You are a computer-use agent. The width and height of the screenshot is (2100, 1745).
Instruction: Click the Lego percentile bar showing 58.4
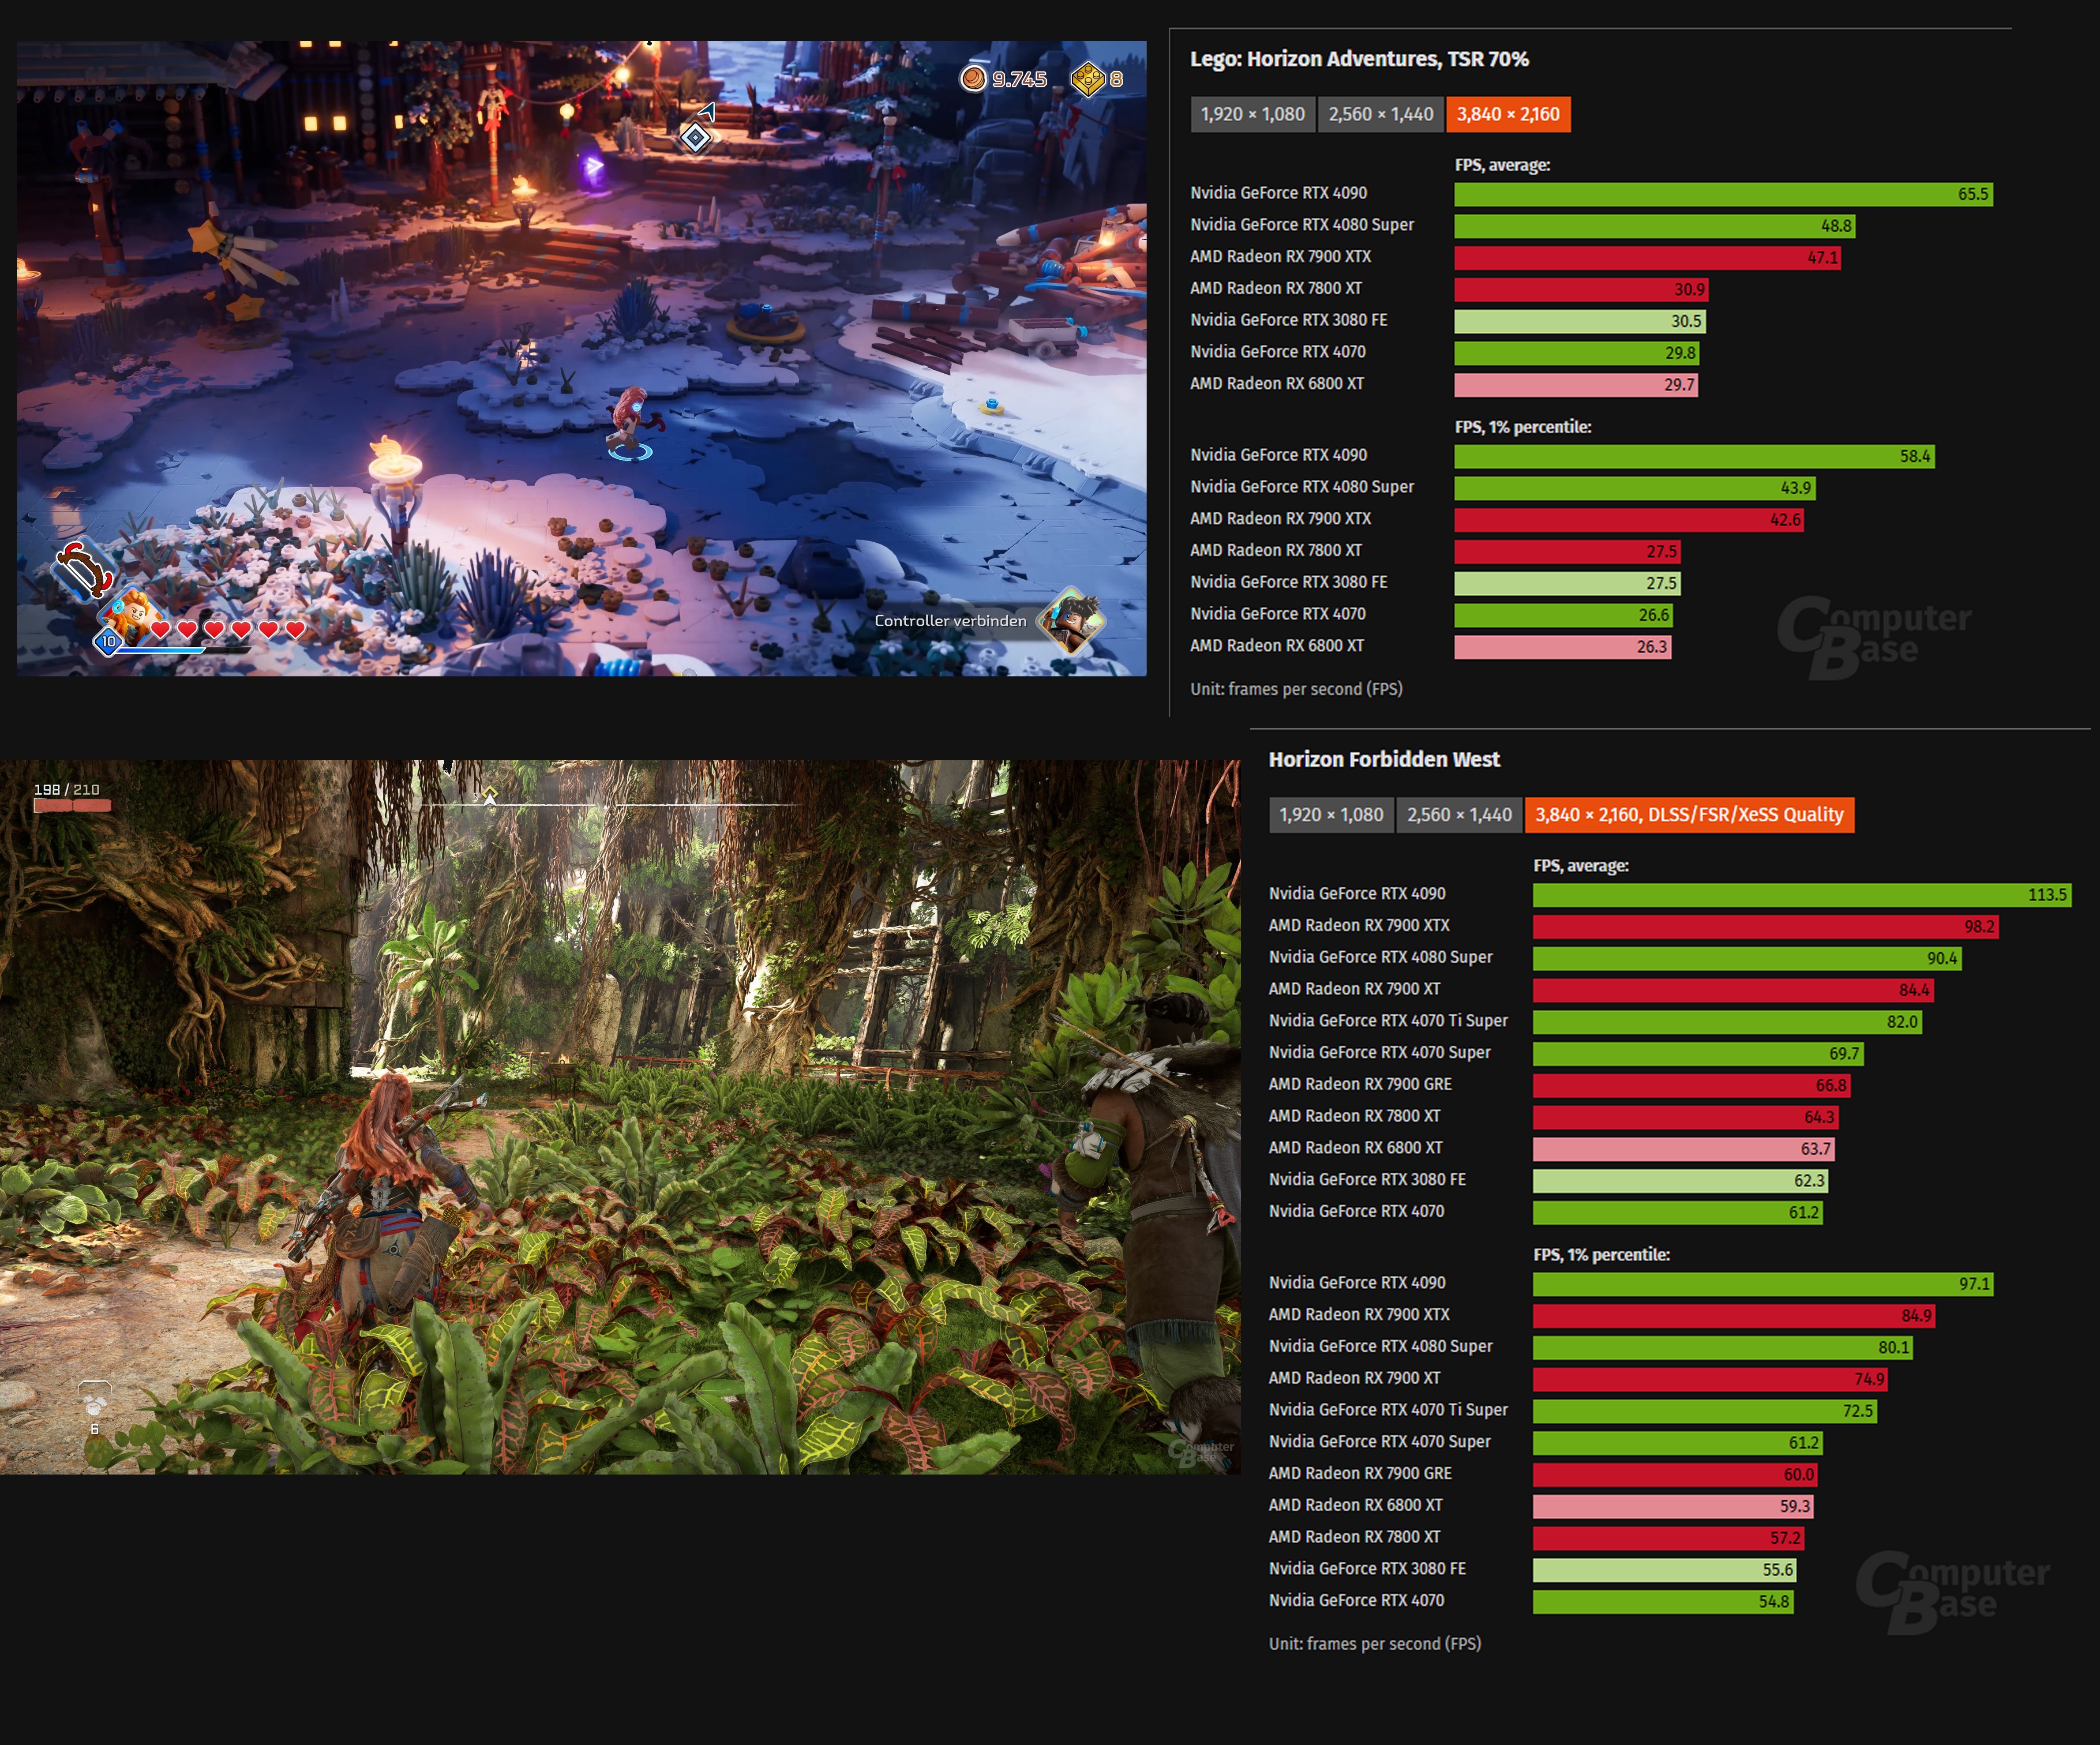tap(1694, 456)
